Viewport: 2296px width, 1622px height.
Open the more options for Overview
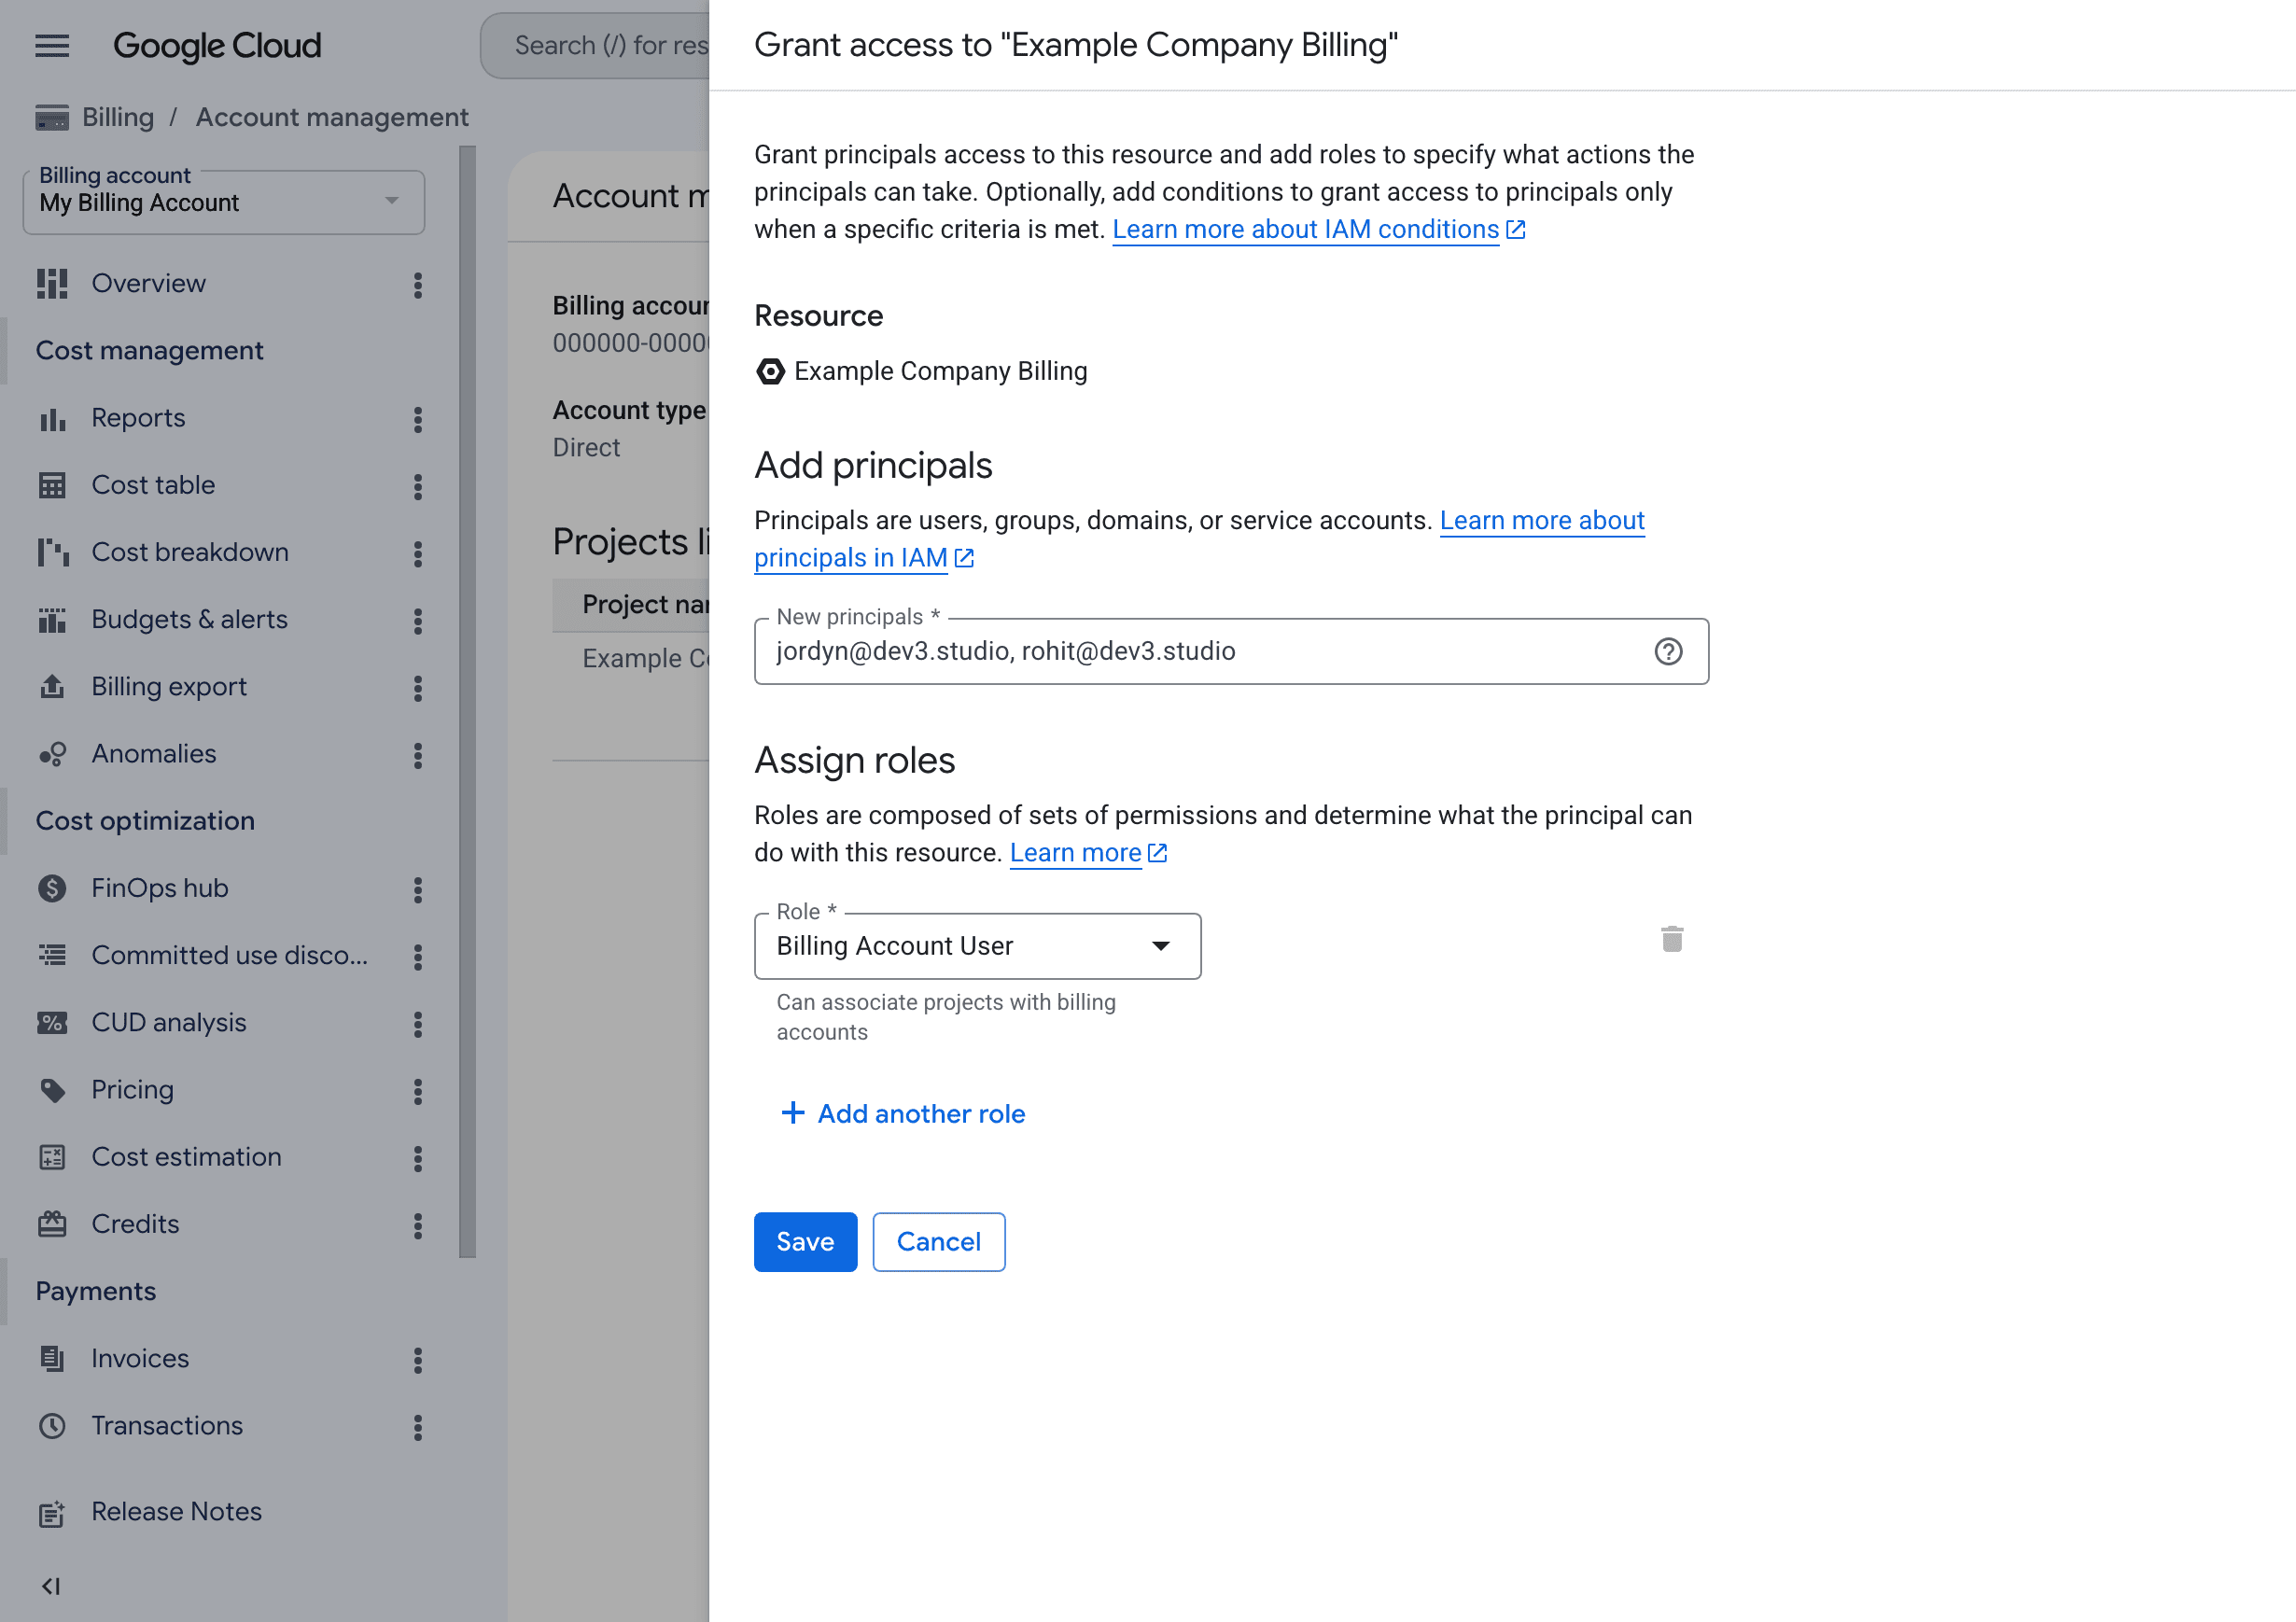pos(418,286)
